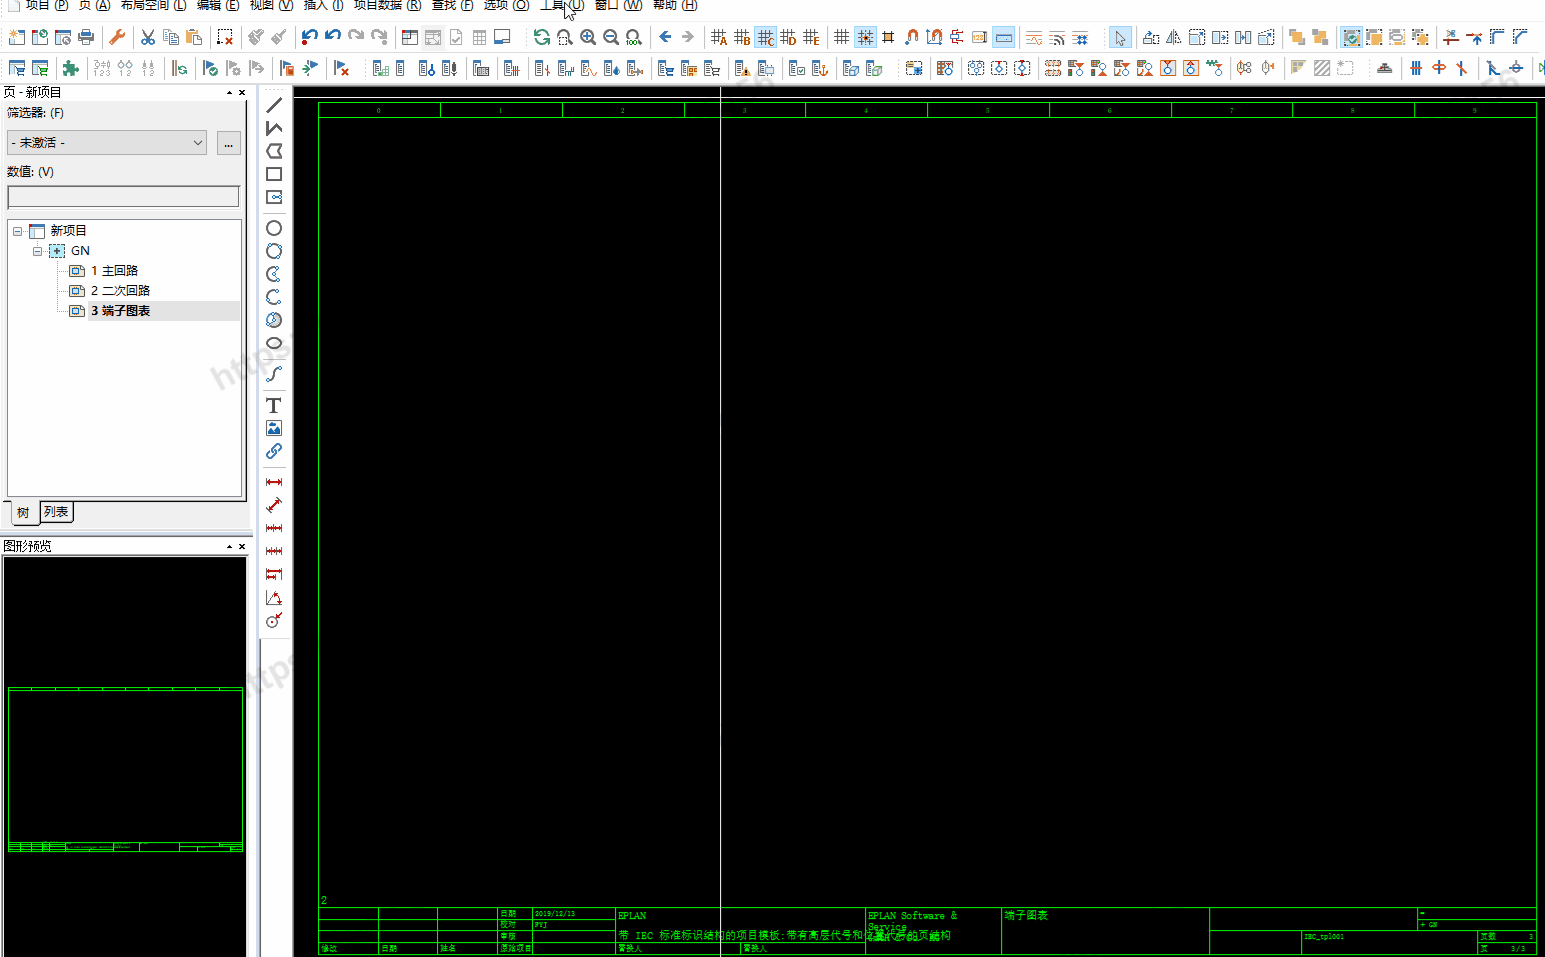Image resolution: width=1545 pixels, height=957 pixels.
Task: Open the 项目数据 (R) menu
Action: (x=387, y=5)
